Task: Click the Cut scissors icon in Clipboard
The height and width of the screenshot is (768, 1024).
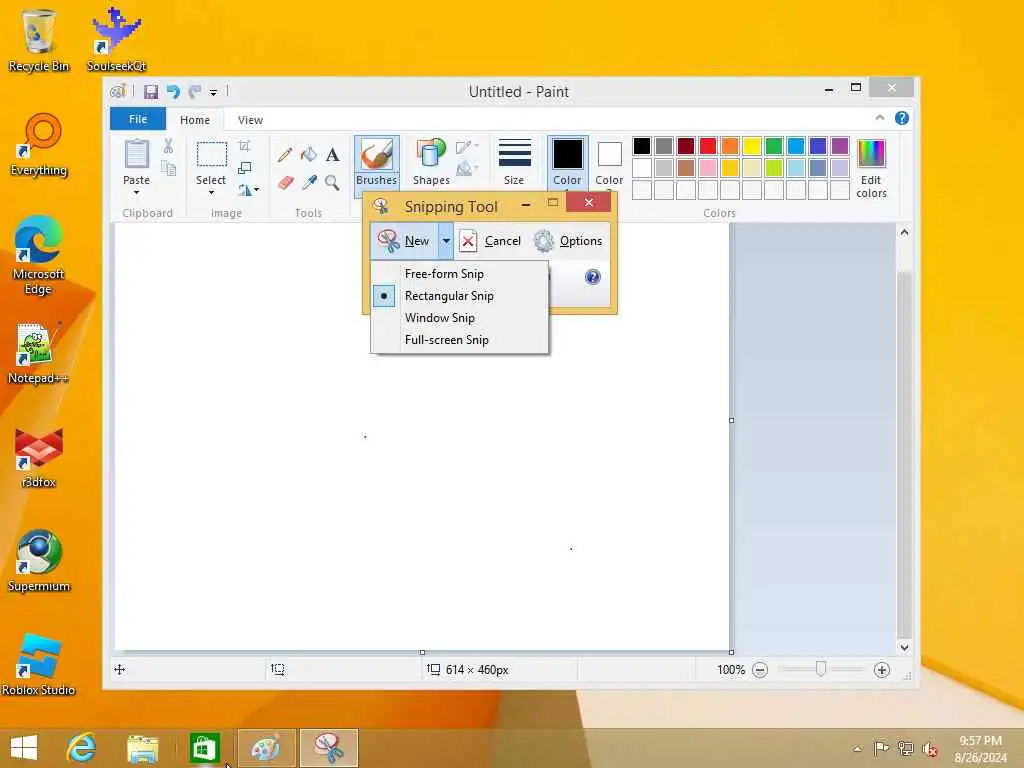Action: point(168,146)
